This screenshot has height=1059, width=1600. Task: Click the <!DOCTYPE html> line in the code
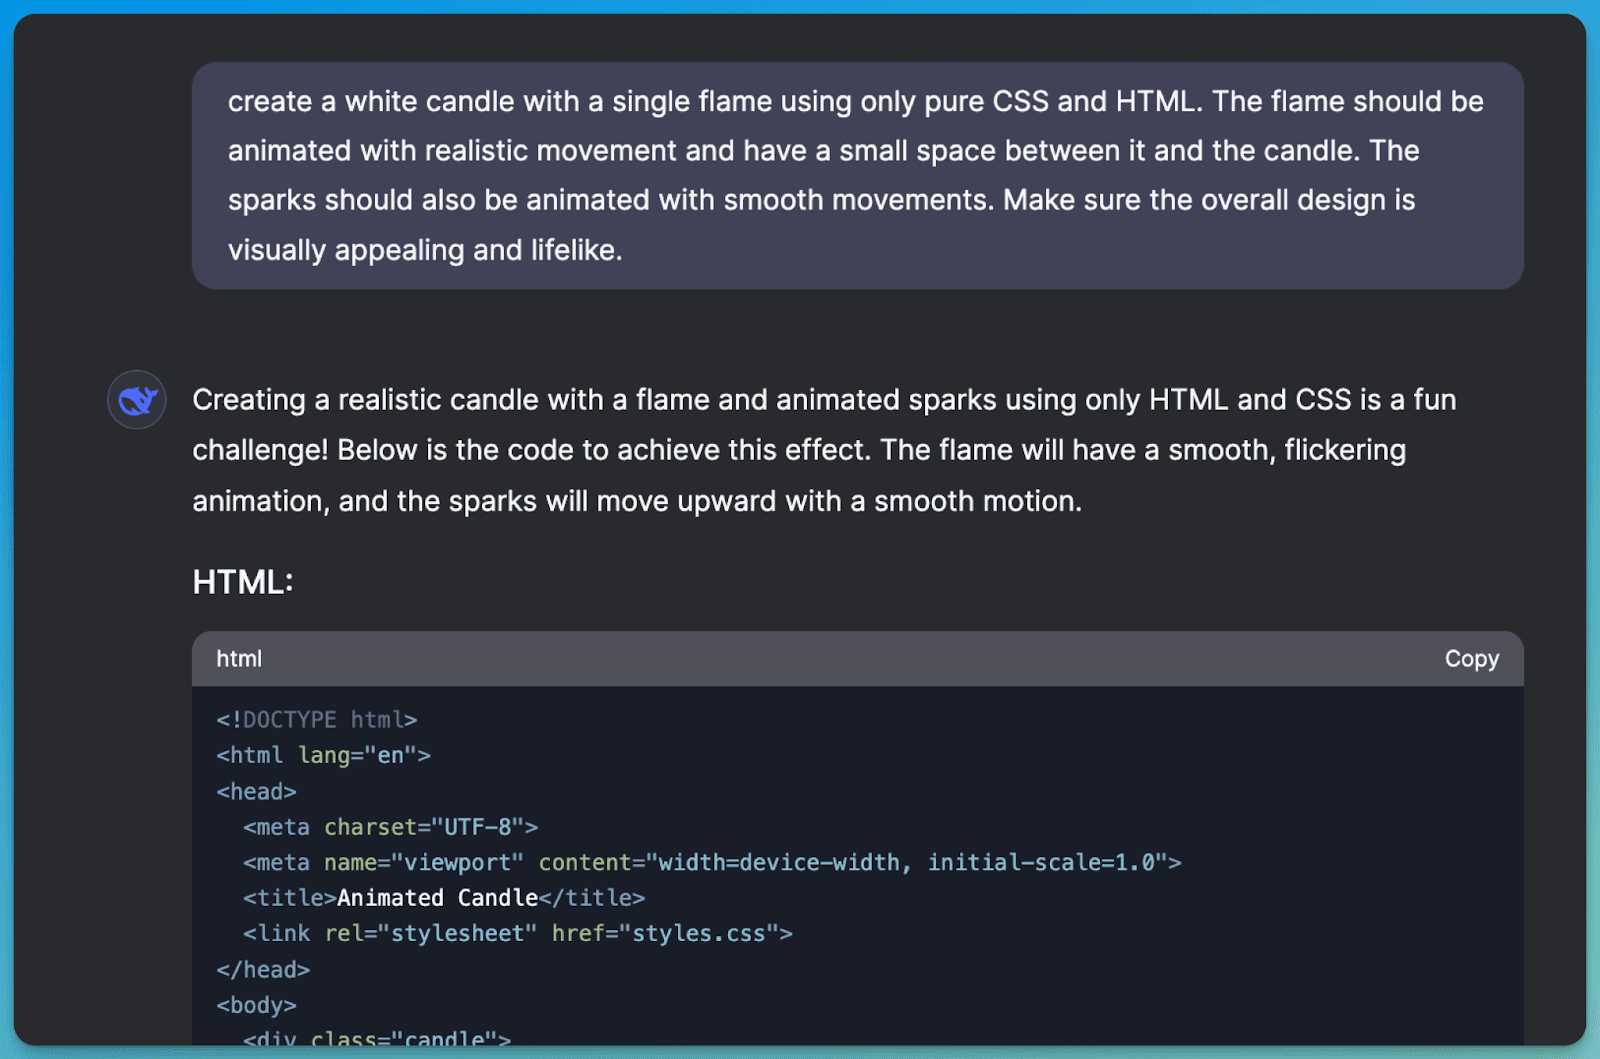coord(318,719)
